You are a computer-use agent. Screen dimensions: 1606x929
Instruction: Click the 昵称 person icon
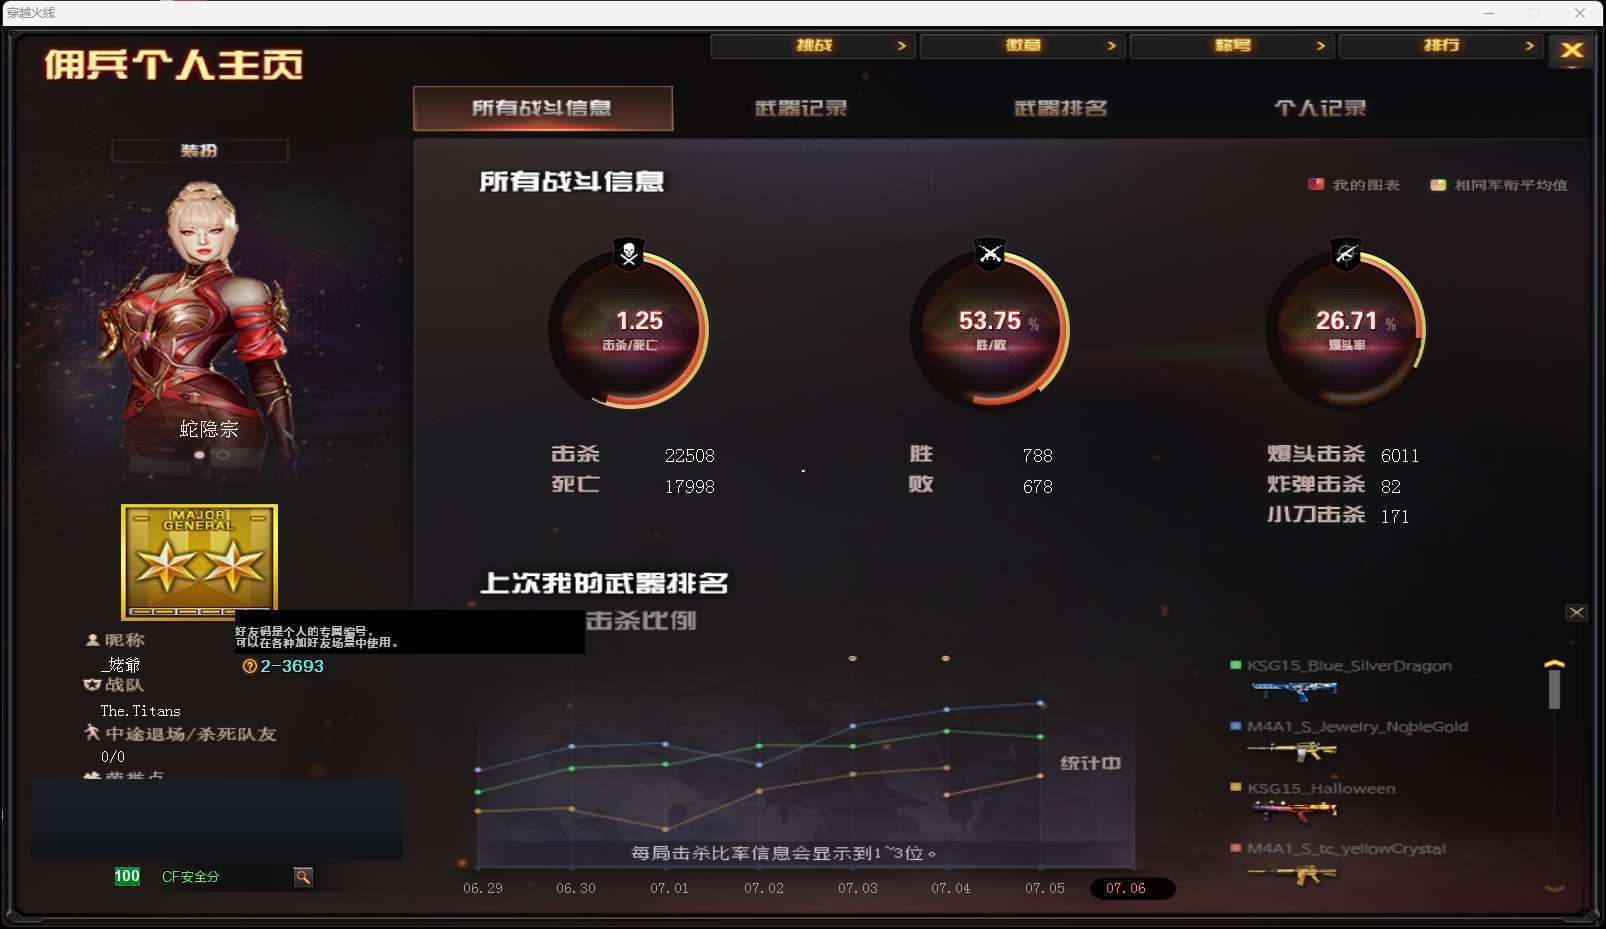pos(92,640)
